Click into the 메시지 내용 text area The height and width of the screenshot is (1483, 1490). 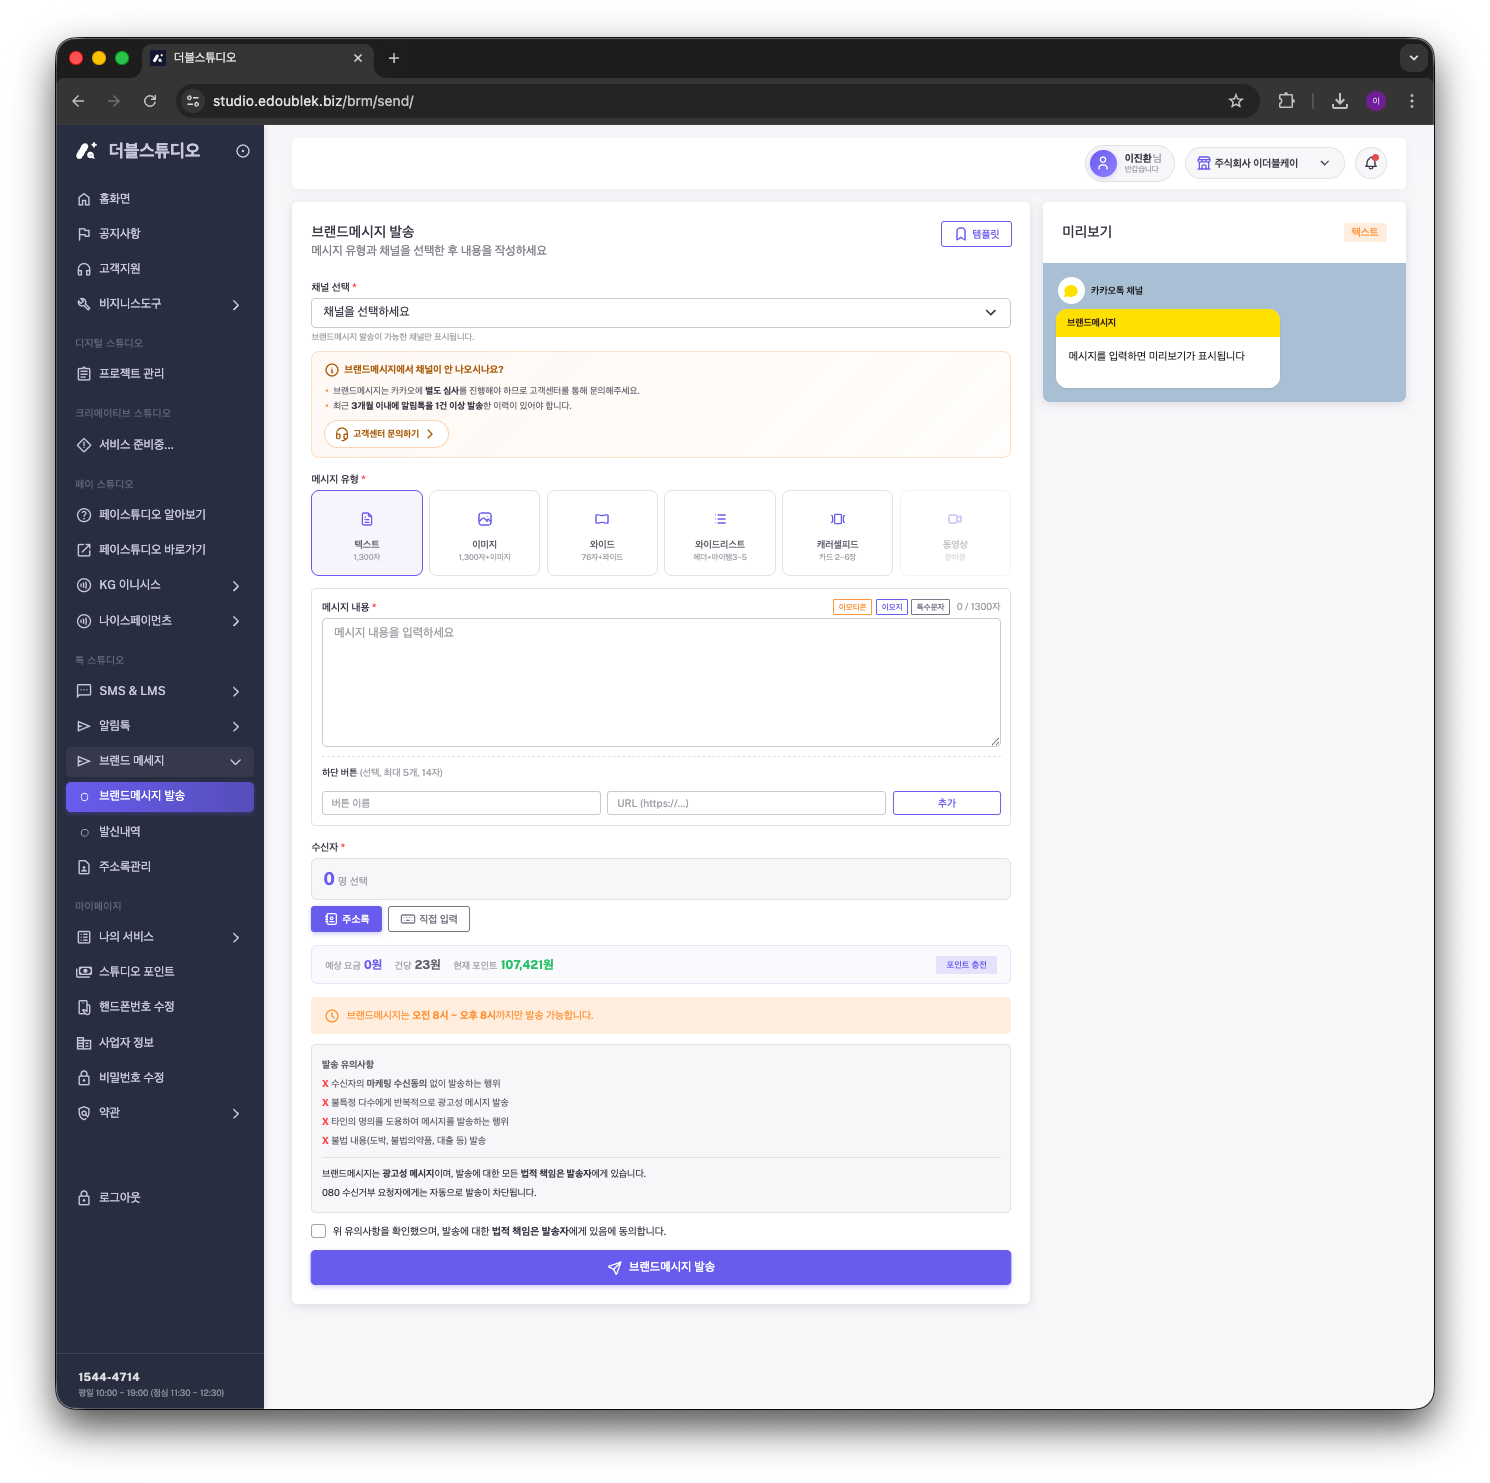661,682
